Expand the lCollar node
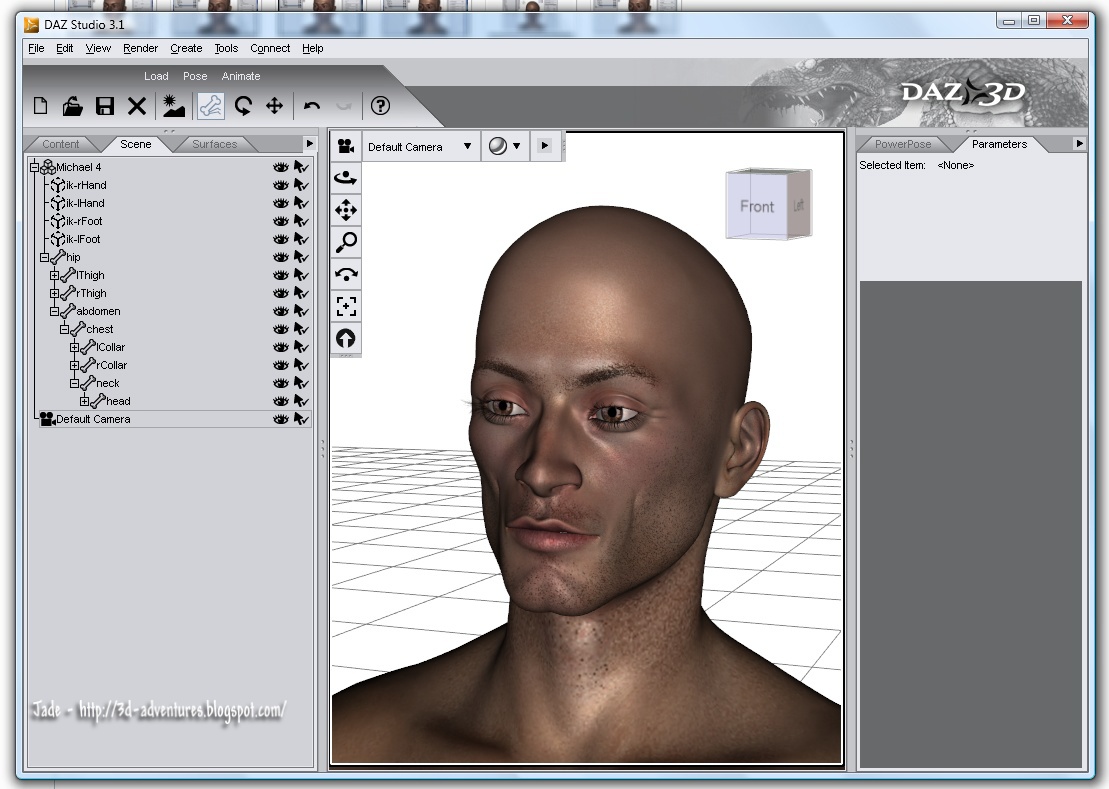The height and width of the screenshot is (789, 1109). 74,347
